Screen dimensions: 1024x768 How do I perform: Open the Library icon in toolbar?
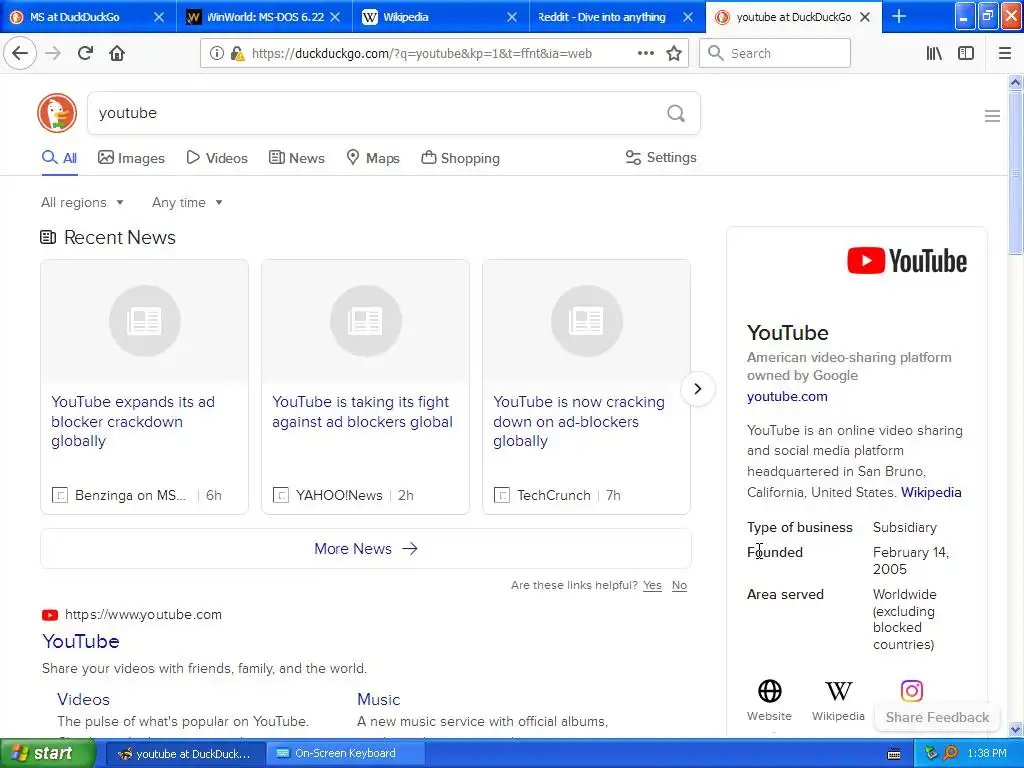(x=935, y=54)
